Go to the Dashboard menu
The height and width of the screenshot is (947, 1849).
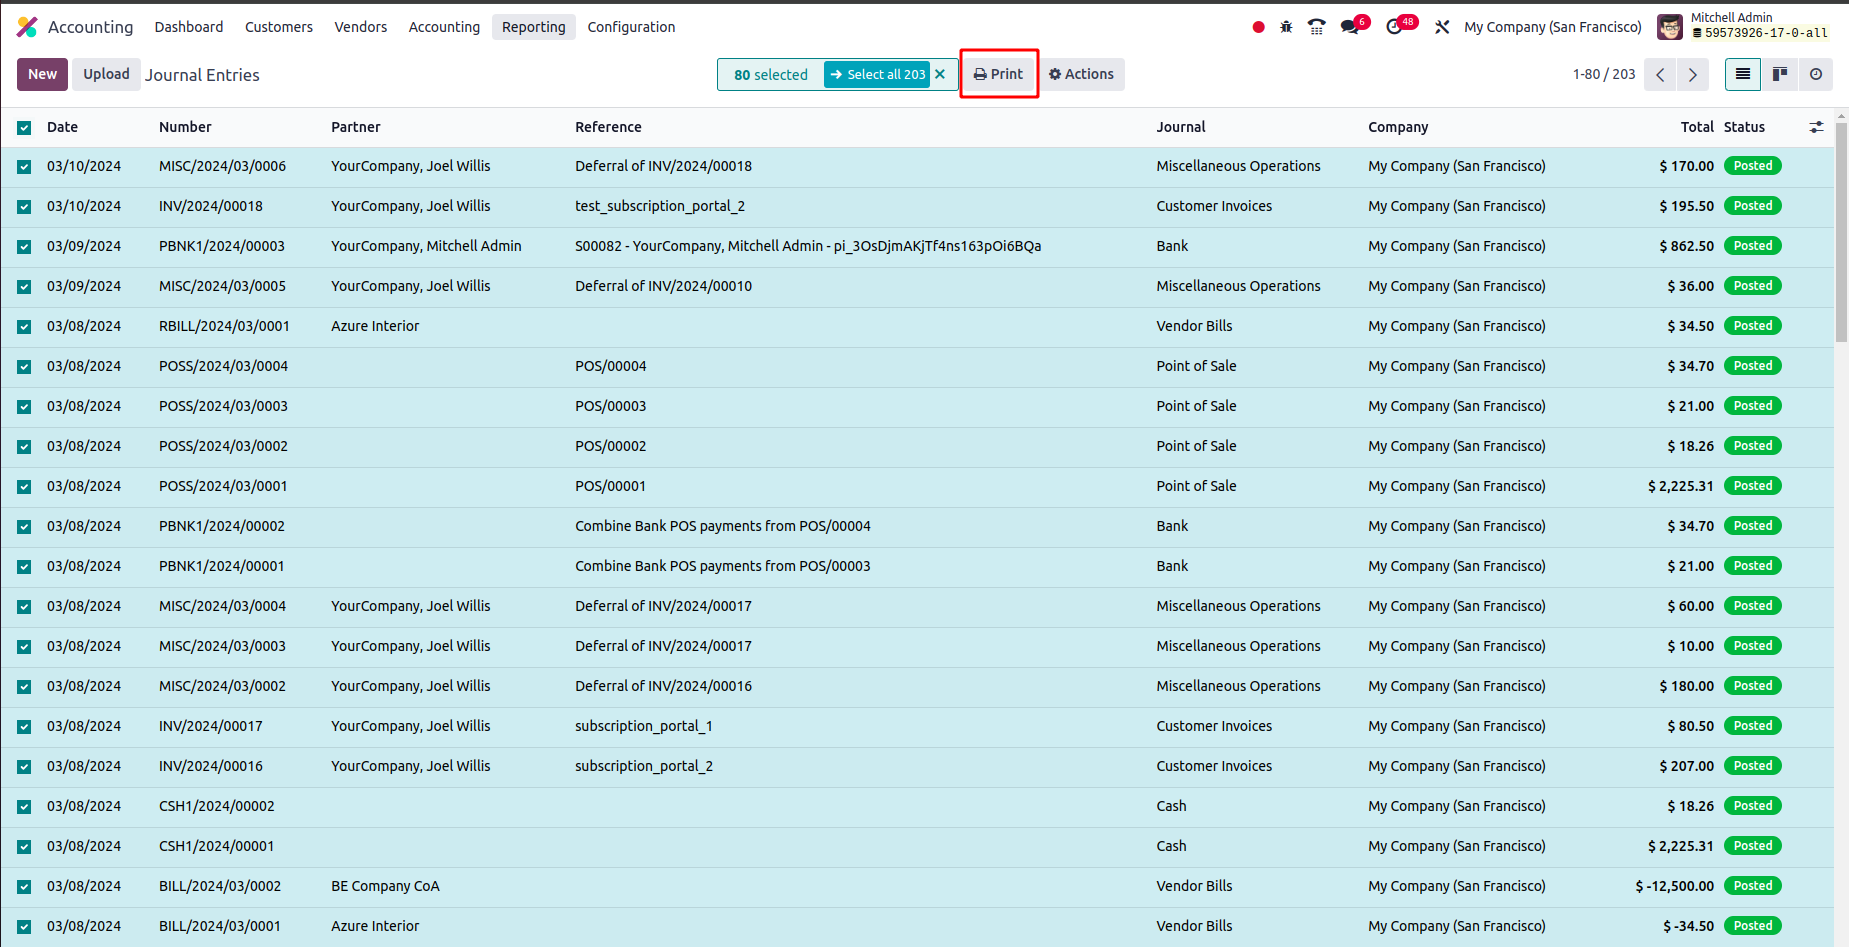pyautogui.click(x=189, y=27)
